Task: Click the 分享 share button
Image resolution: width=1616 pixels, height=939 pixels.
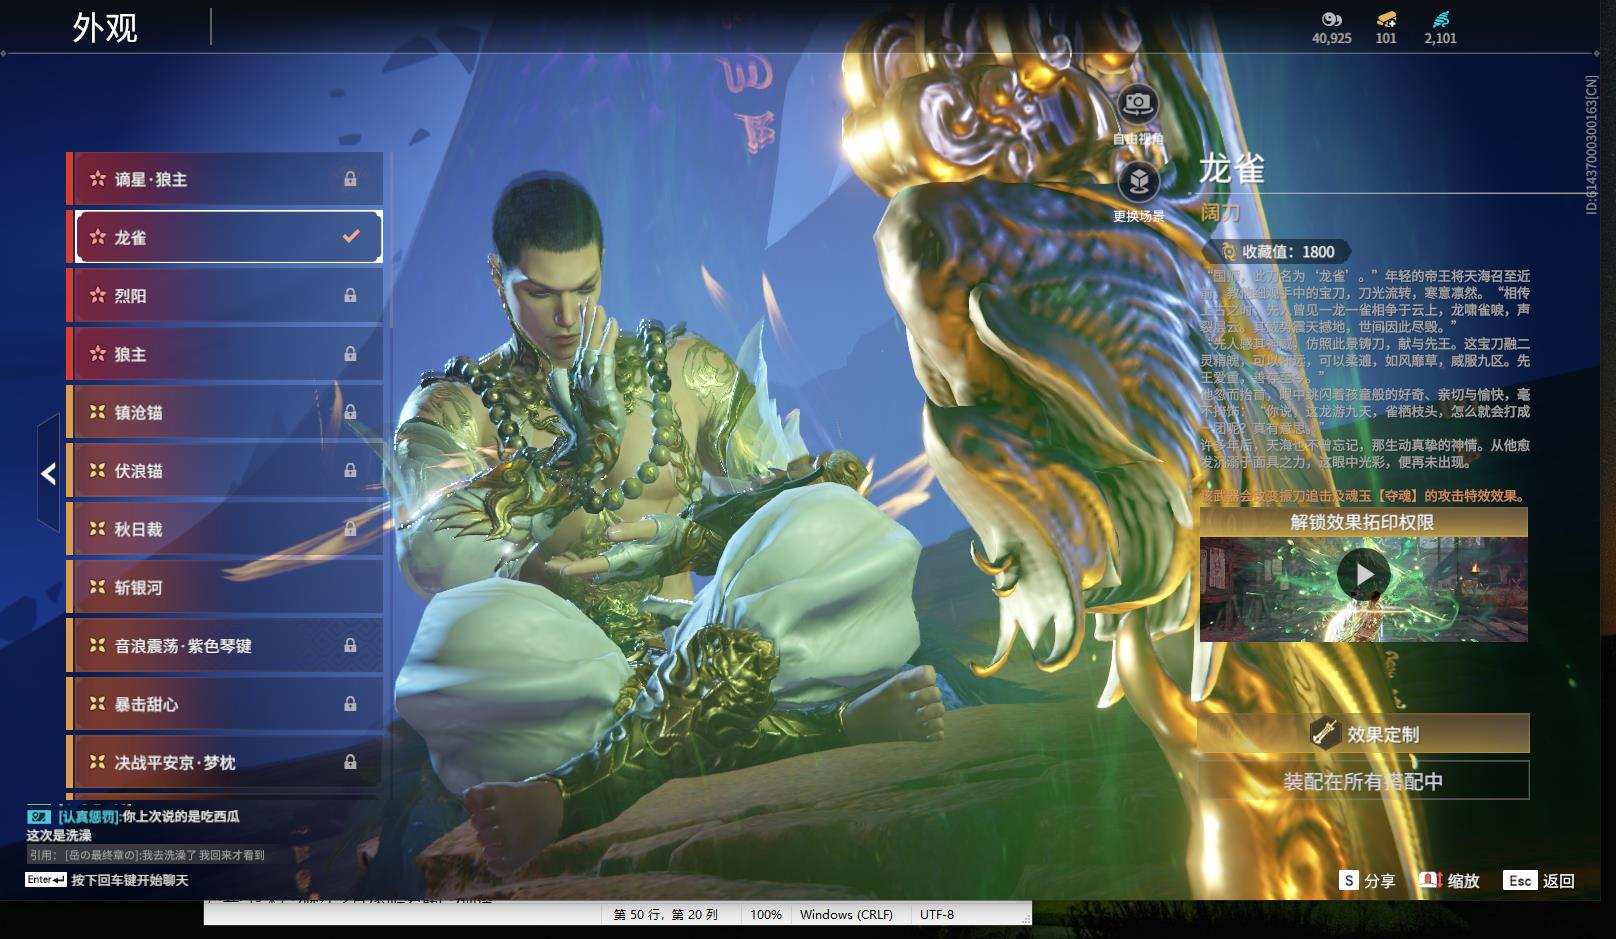Action: [x=1368, y=881]
